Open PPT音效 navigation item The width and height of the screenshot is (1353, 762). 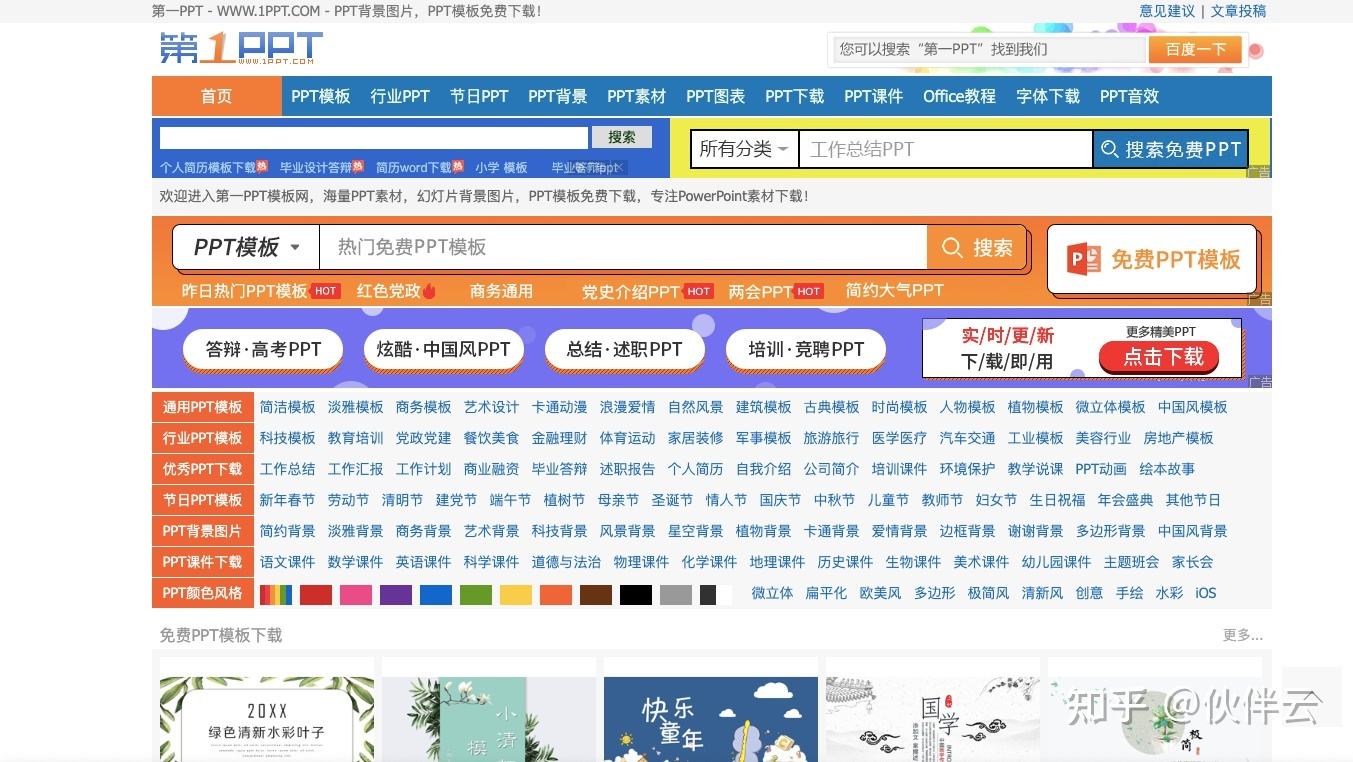point(1130,96)
